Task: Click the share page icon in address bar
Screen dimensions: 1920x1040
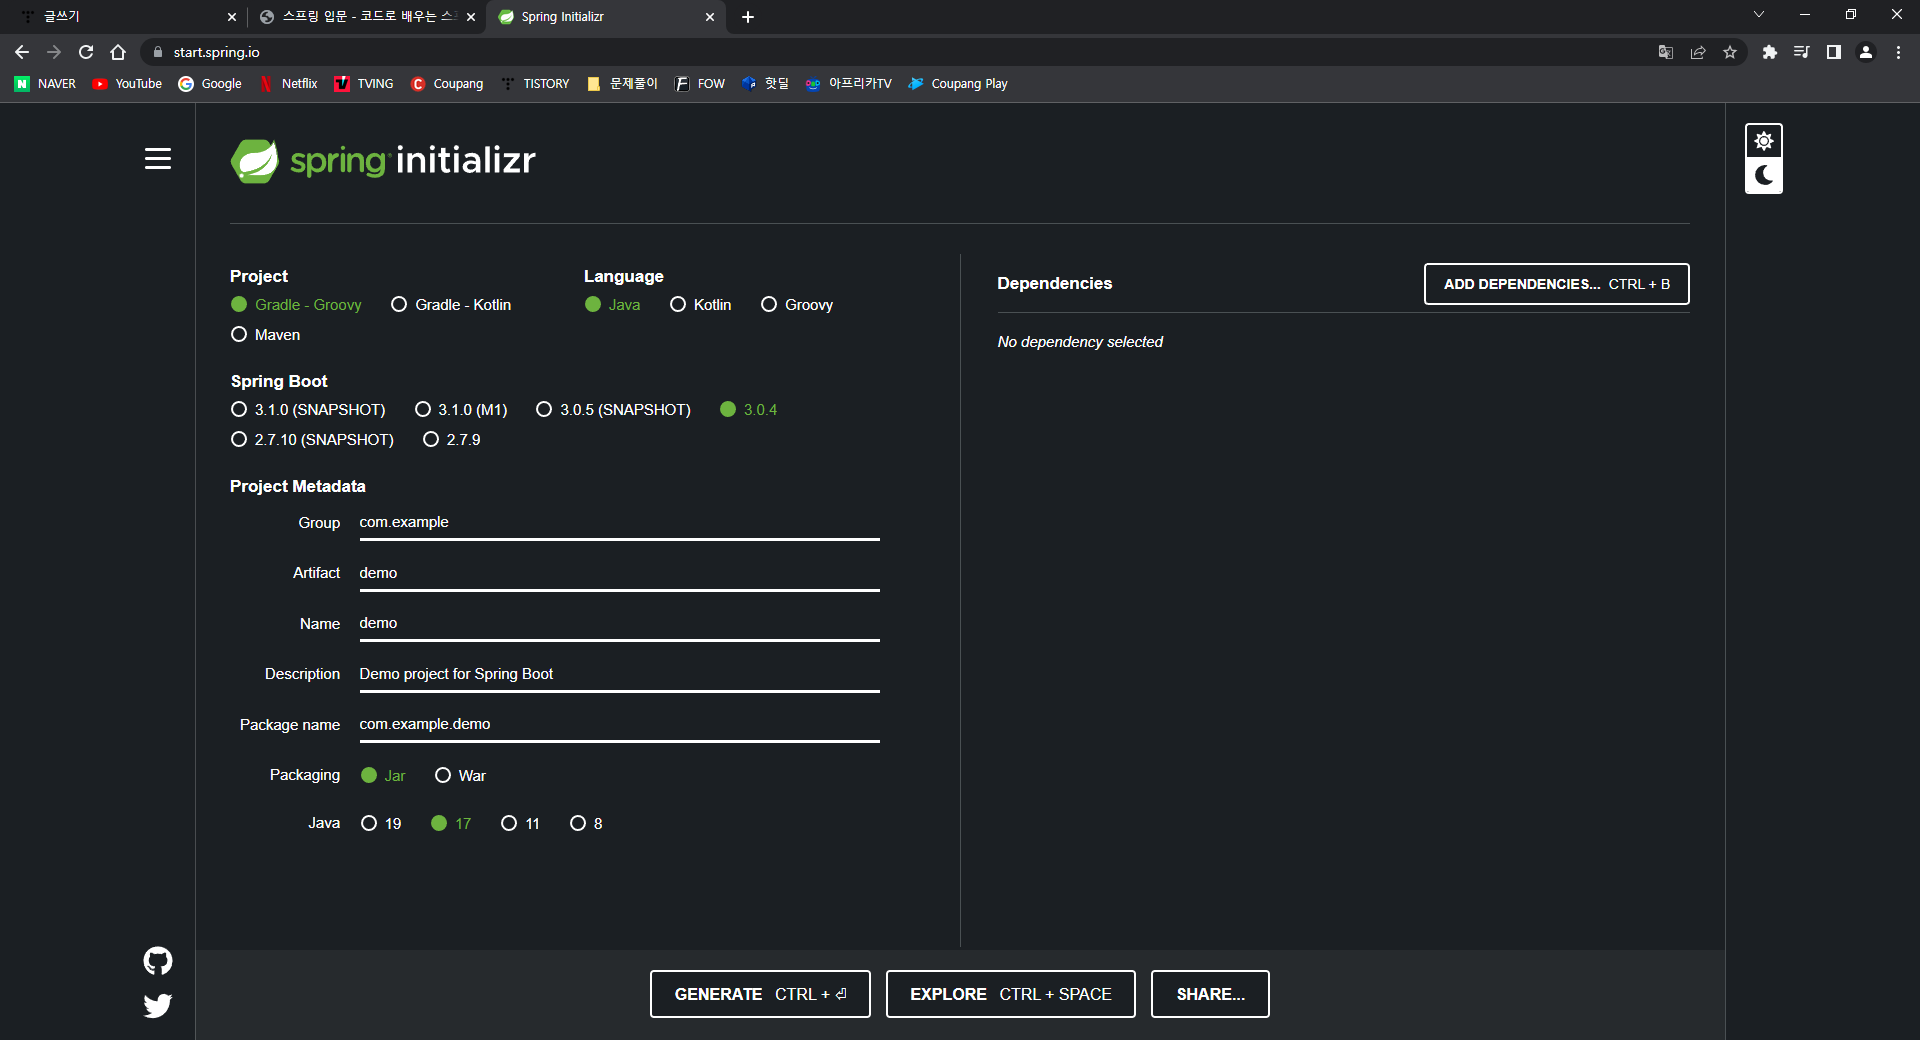Action: pyautogui.click(x=1698, y=52)
